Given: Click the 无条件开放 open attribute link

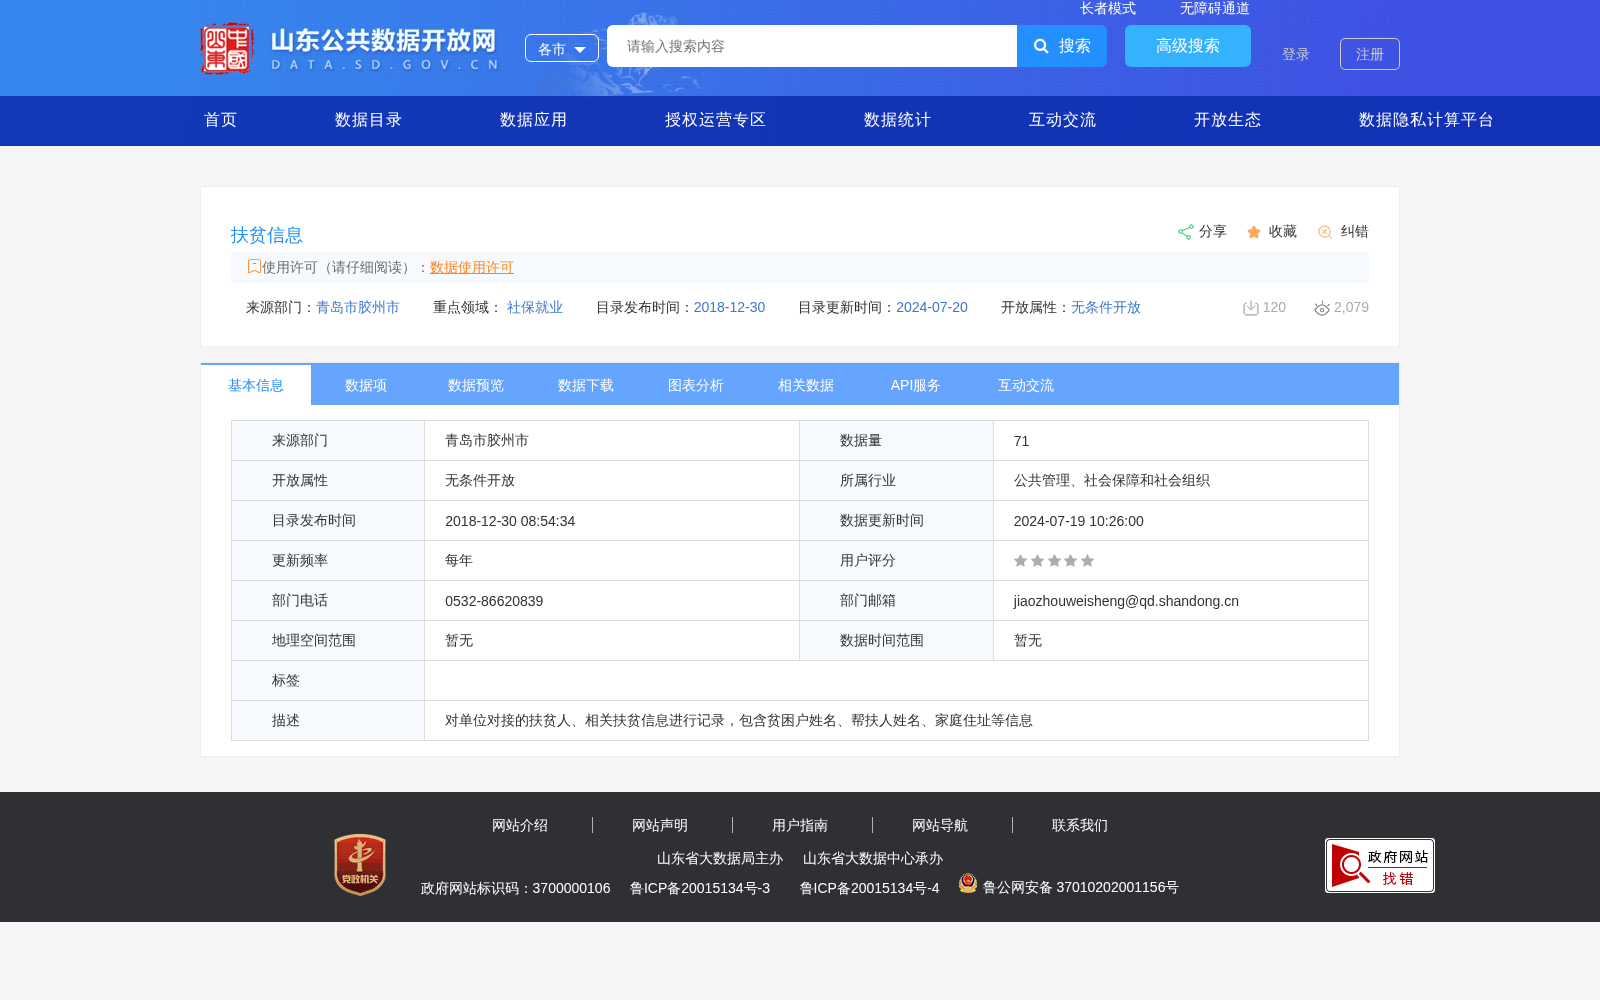Looking at the screenshot, I should point(1106,307).
